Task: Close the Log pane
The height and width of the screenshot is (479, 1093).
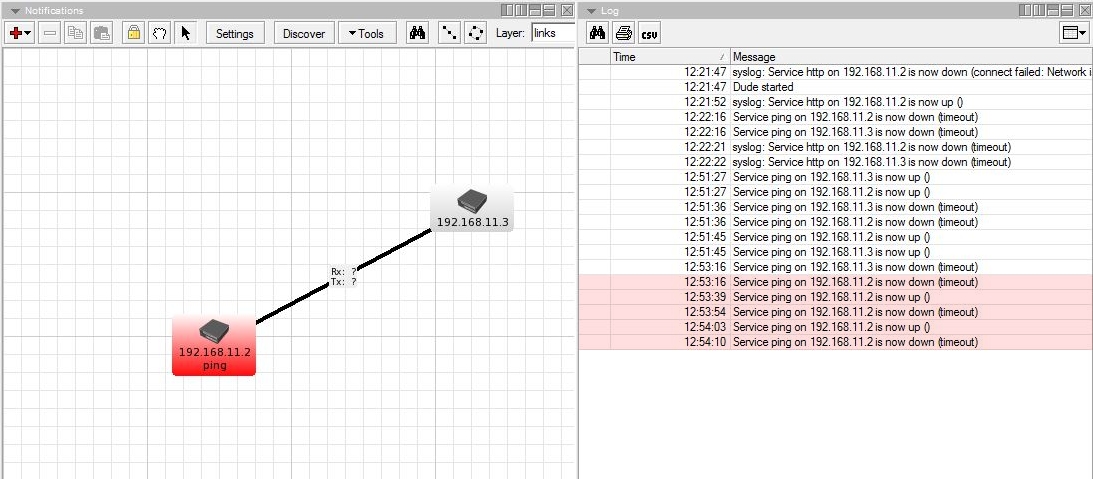Action: click(1085, 10)
